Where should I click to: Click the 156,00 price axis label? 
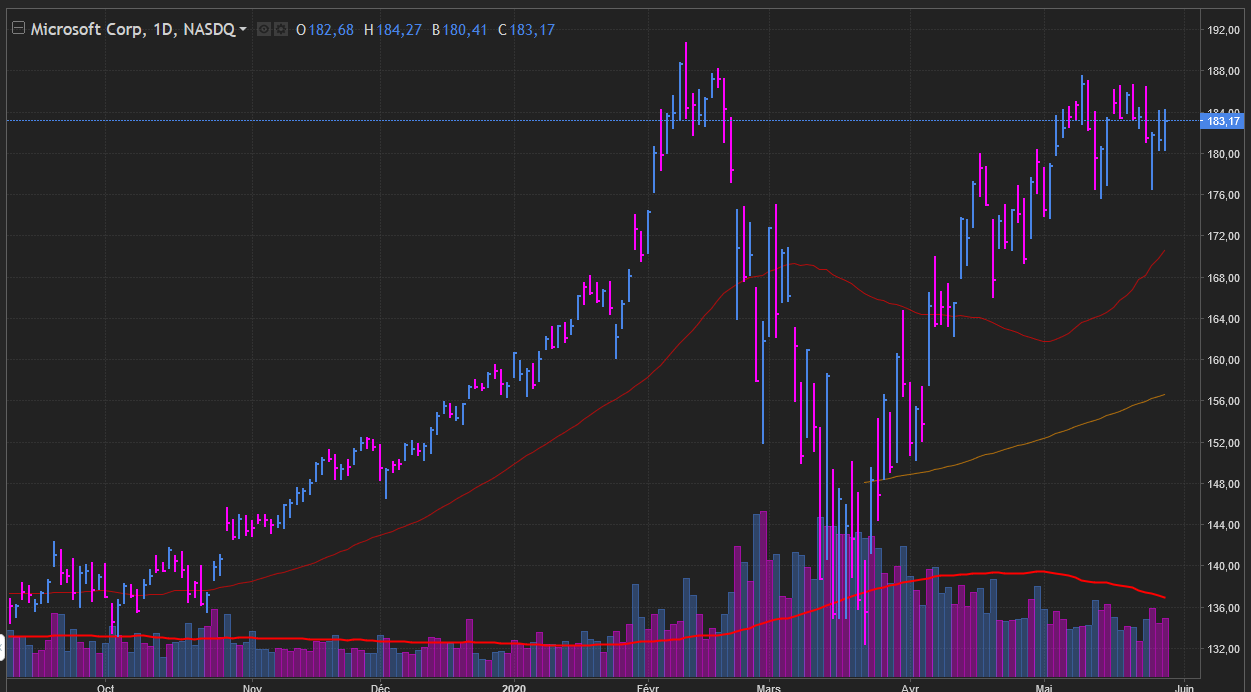tap(1225, 401)
